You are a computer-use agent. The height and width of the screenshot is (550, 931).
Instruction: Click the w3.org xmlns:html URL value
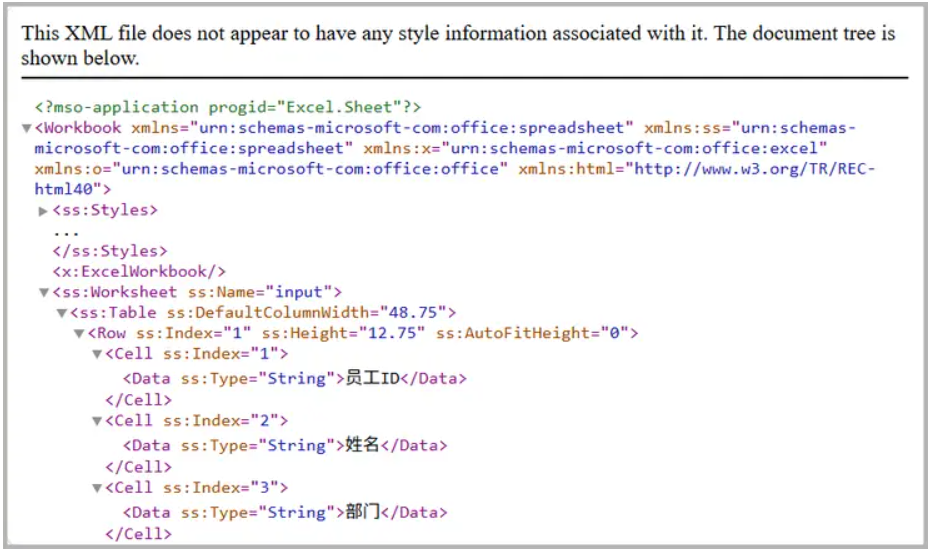pyautogui.click(x=750, y=169)
